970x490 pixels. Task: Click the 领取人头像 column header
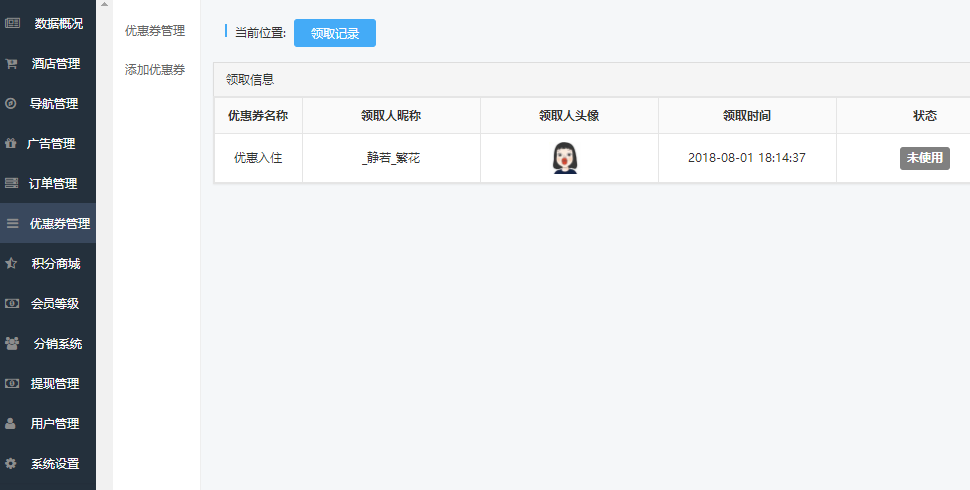coord(569,116)
